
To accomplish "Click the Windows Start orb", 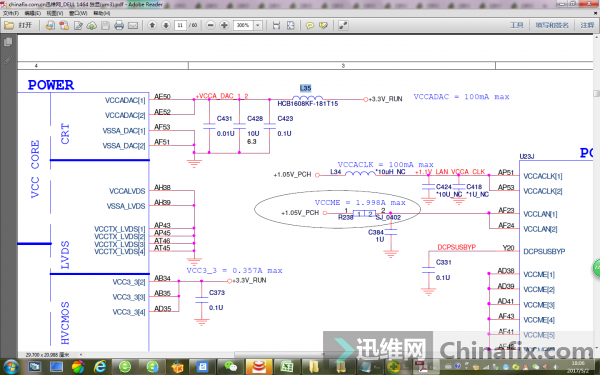I will [x=10, y=367].
